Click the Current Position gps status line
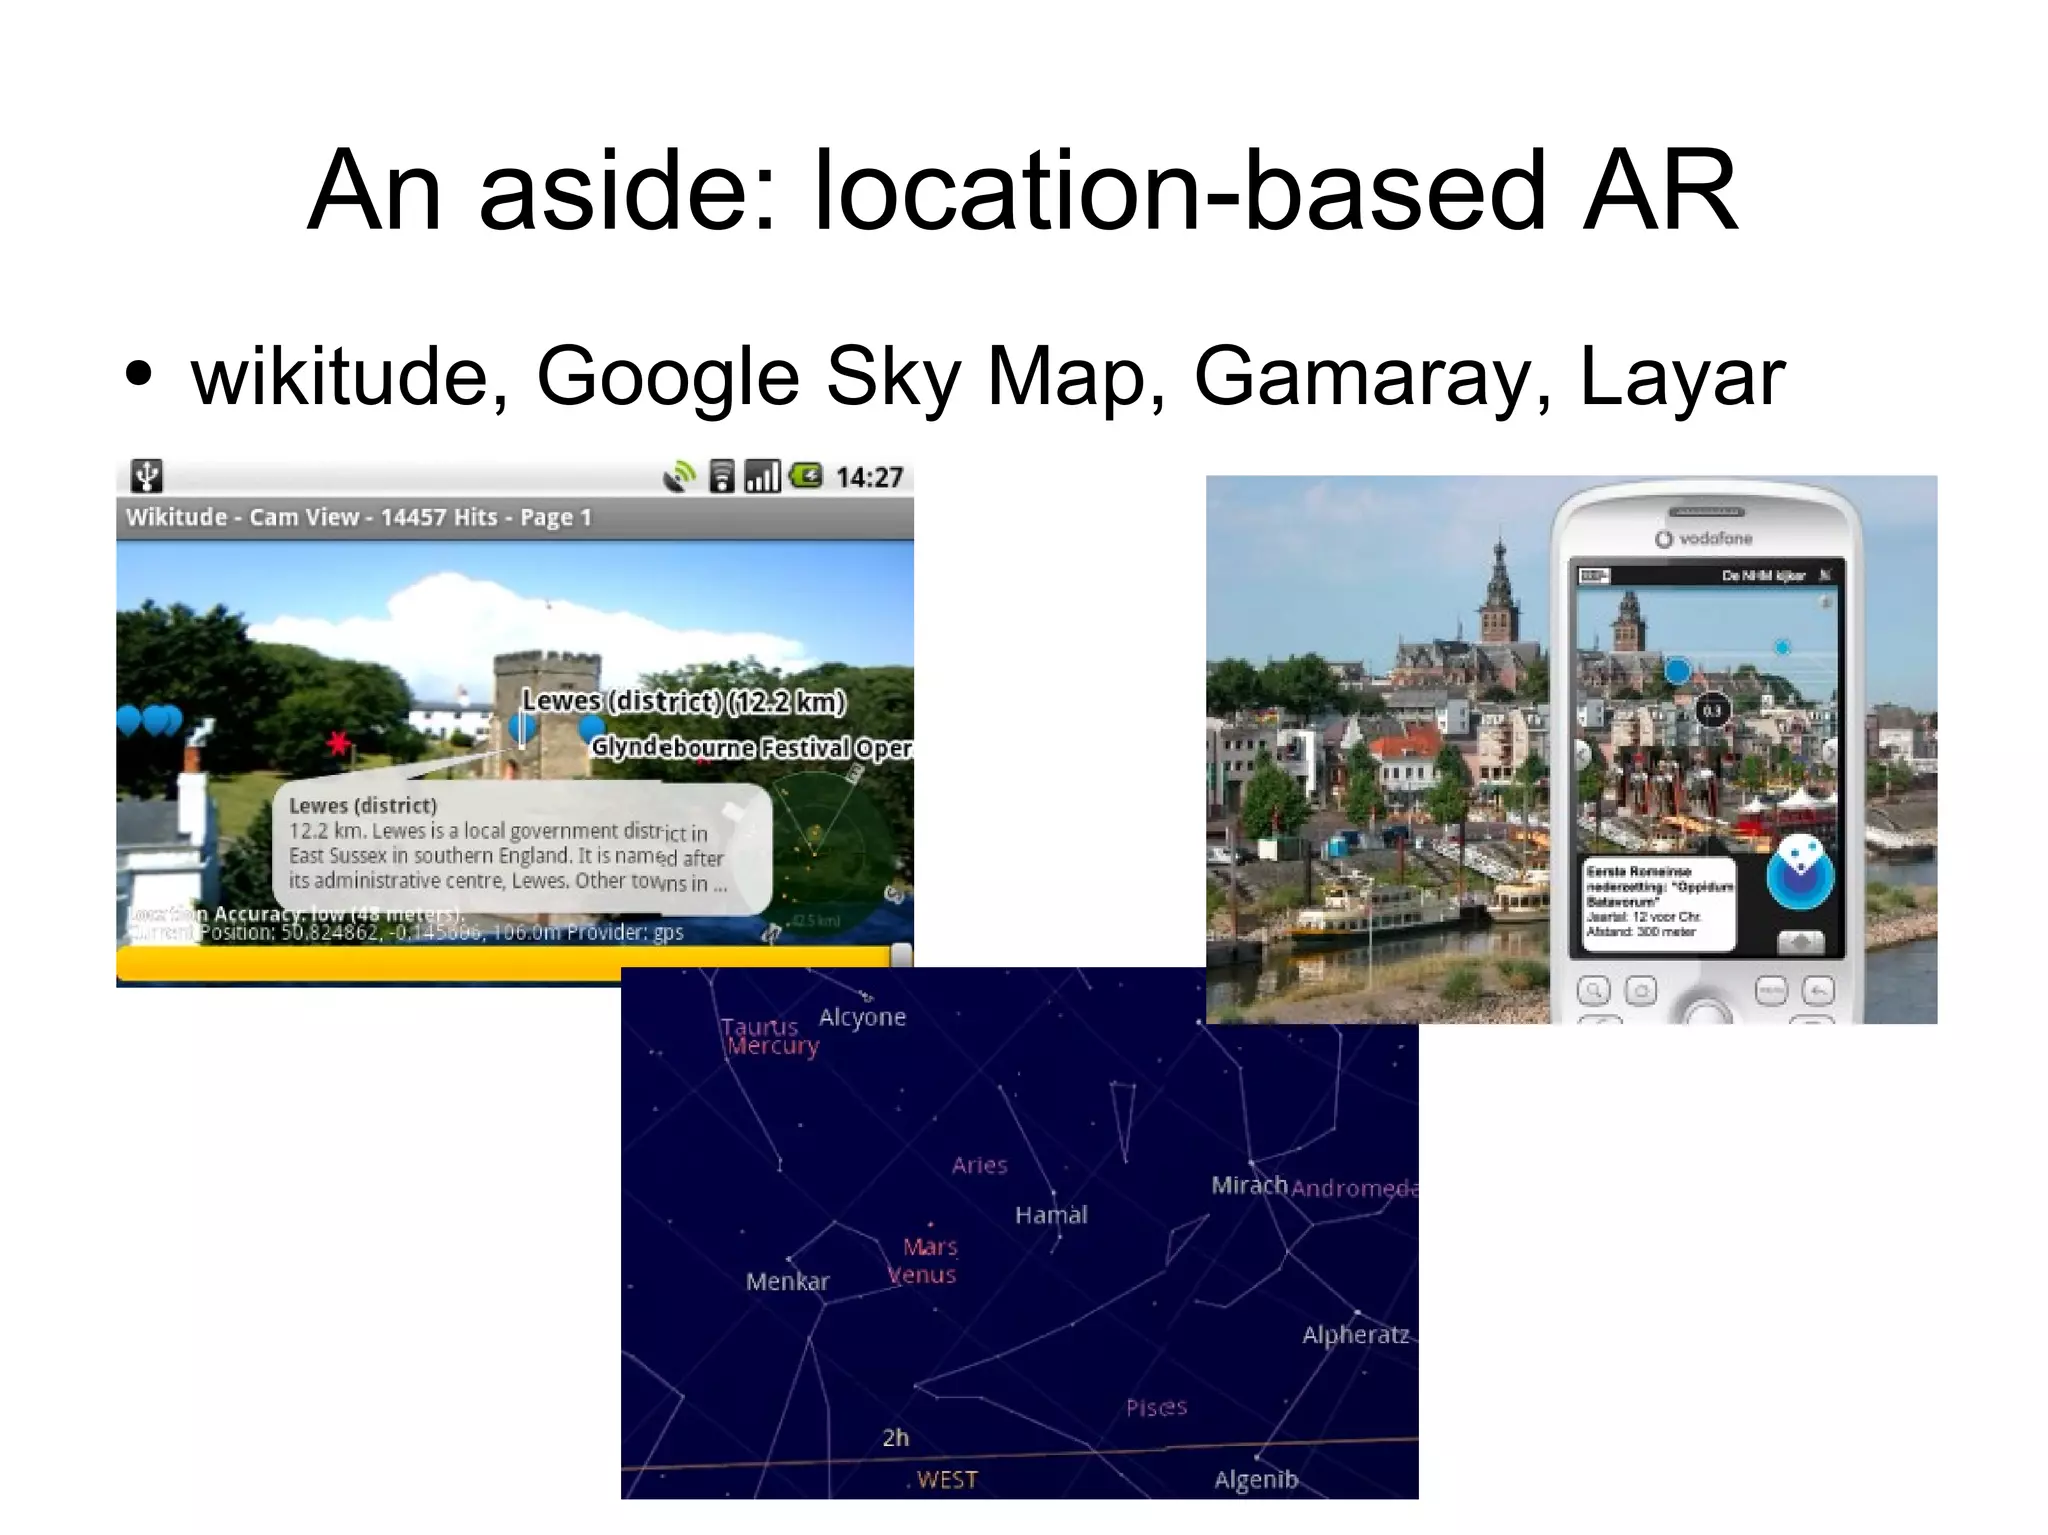This screenshot has width=2048, height=1535. pyautogui.click(x=405, y=932)
